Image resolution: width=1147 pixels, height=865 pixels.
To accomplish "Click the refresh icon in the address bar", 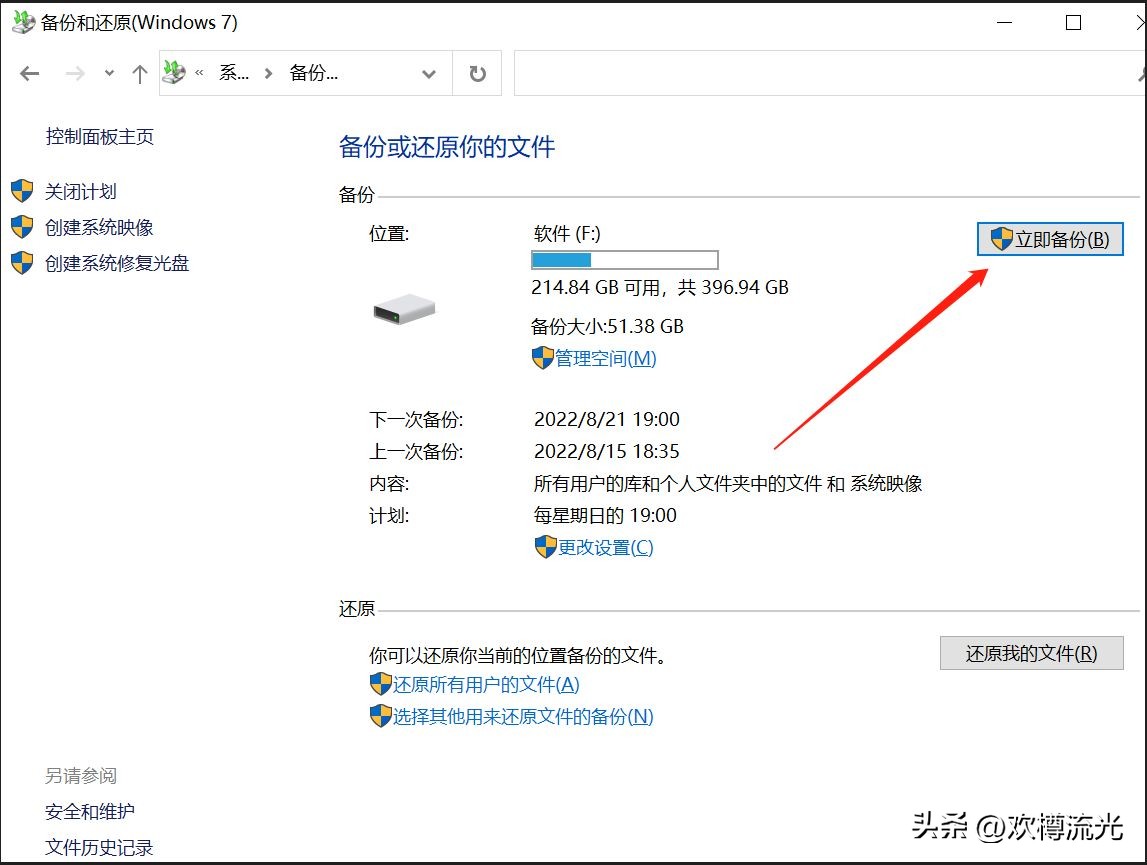I will [x=477, y=73].
